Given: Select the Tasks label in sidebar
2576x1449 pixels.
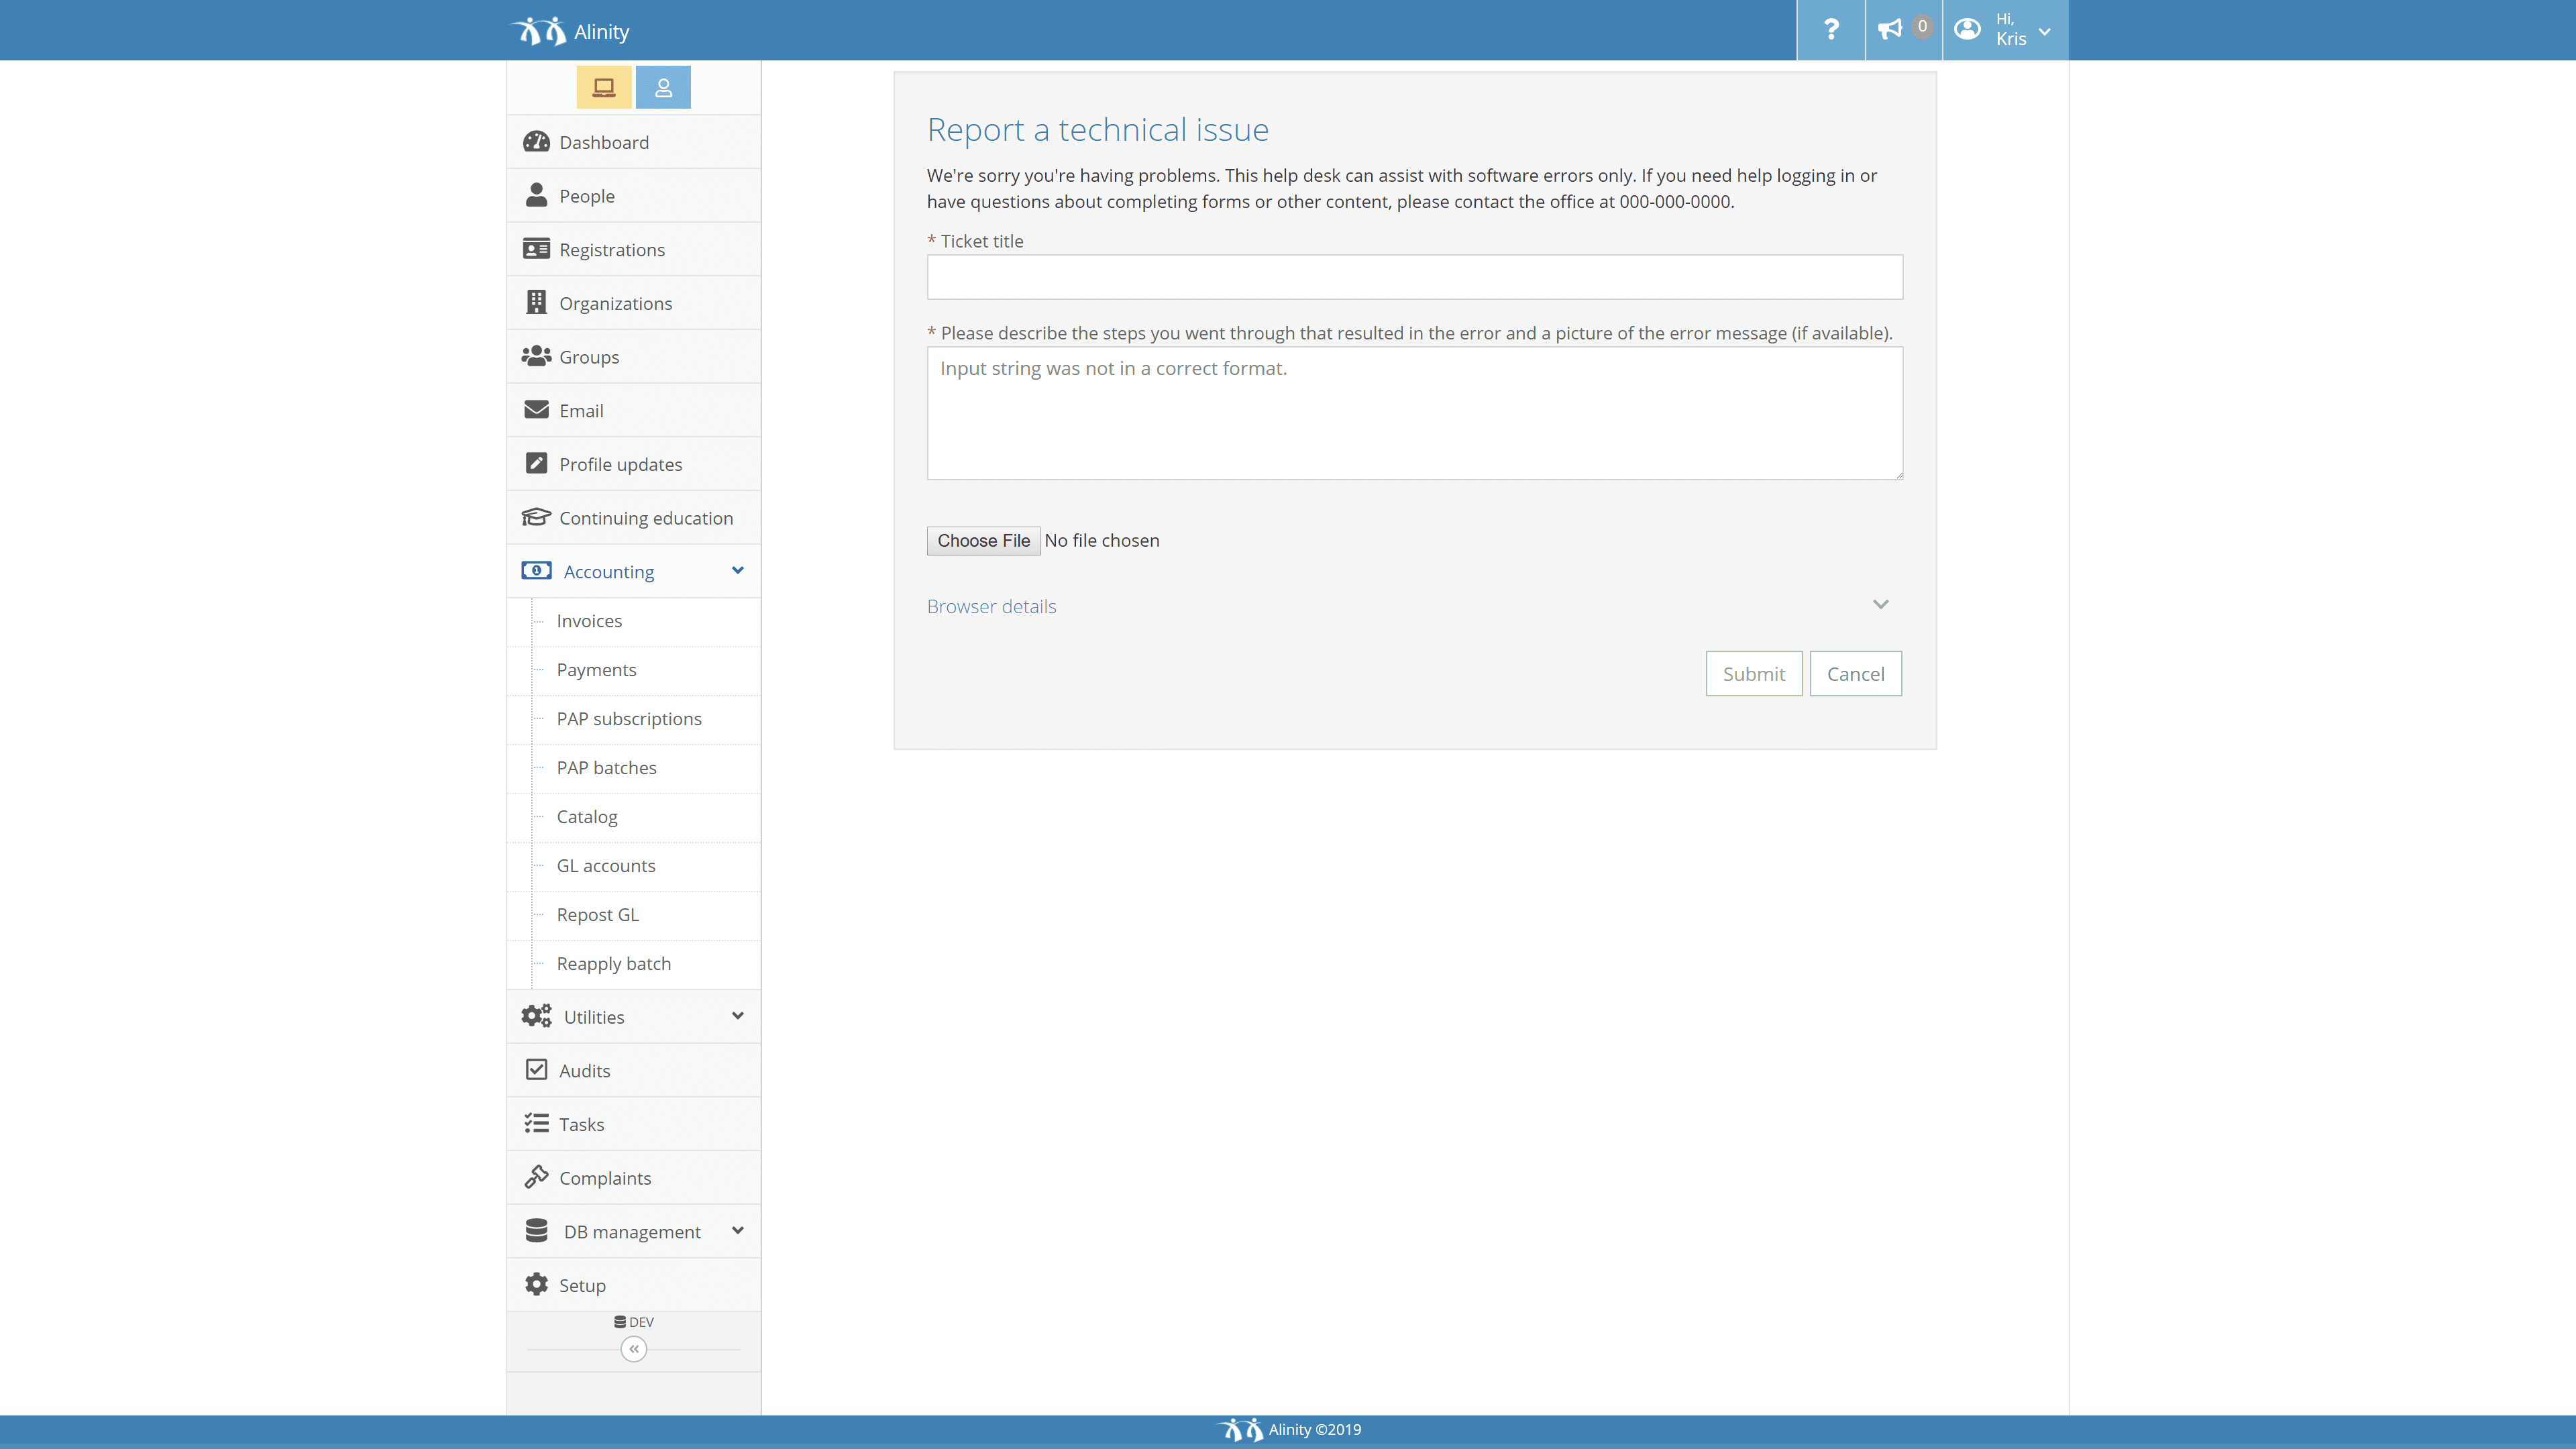Looking at the screenshot, I should point(581,1125).
